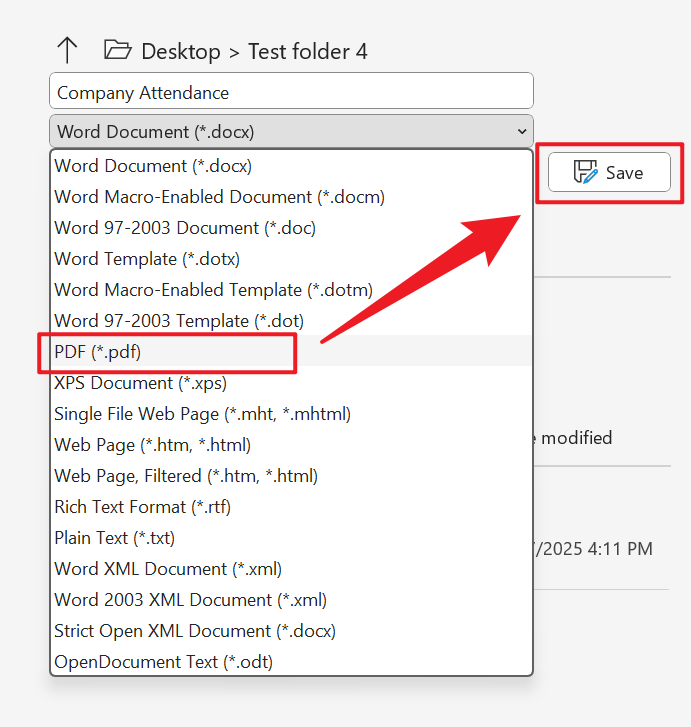Choose Word XML Document (*.xml)
This screenshot has height=727, width=691.
click(291, 569)
